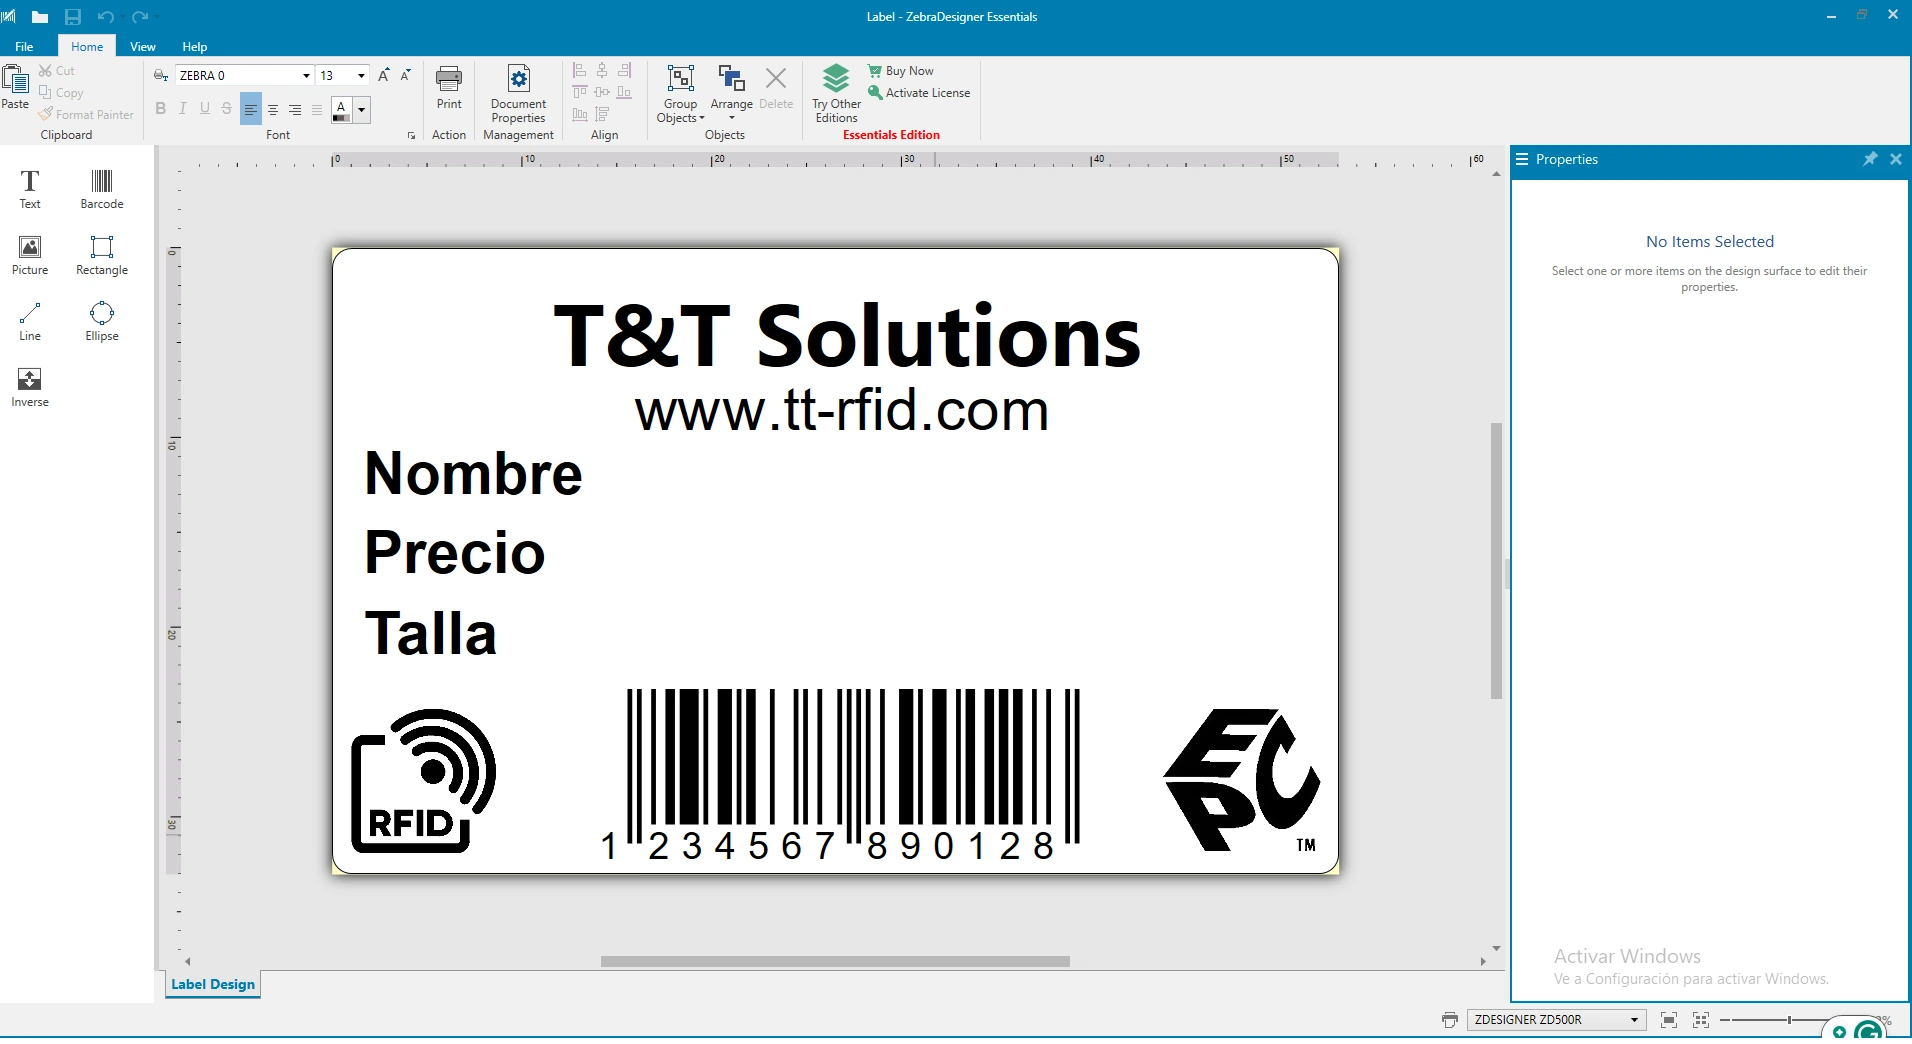Open the Help ribbon tab
This screenshot has height=1044, width=1912.
(195, 47)
